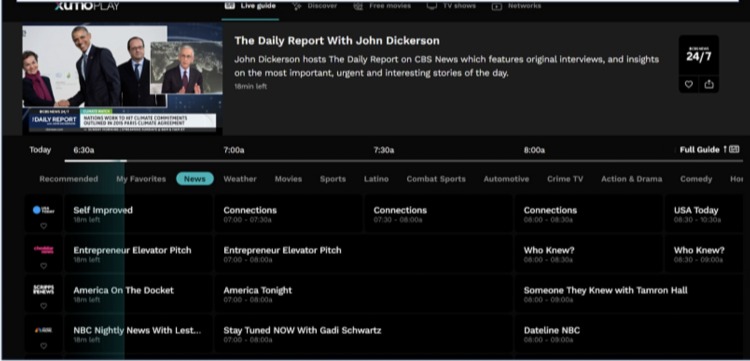Favorite the CBS News 24/7 channel heart icon
Screen dimensions: 750x361
(x=689, y=84)
